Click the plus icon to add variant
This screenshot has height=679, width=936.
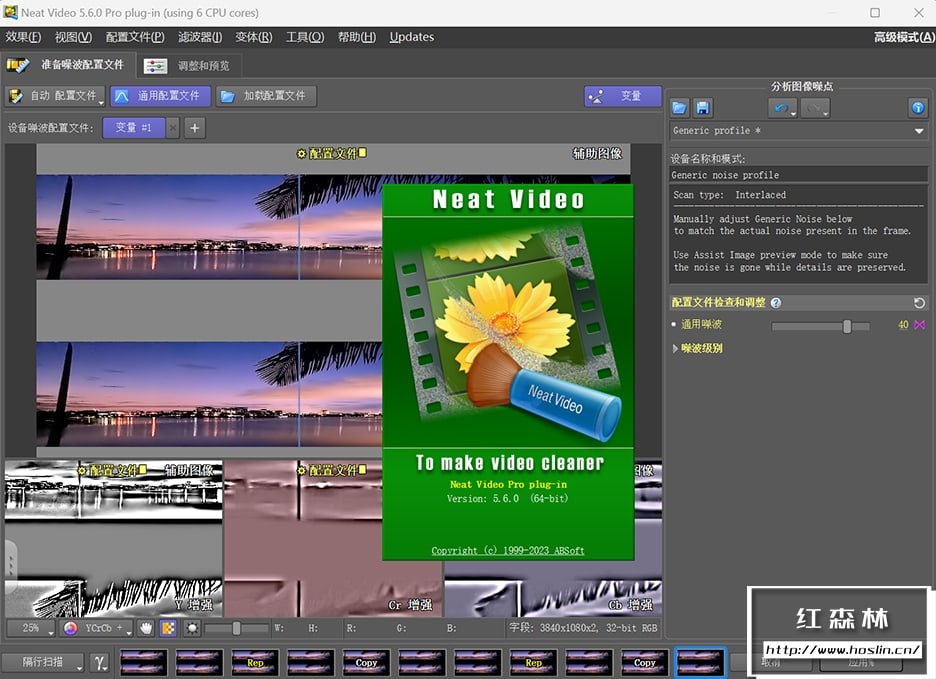(x=195, y=127)
